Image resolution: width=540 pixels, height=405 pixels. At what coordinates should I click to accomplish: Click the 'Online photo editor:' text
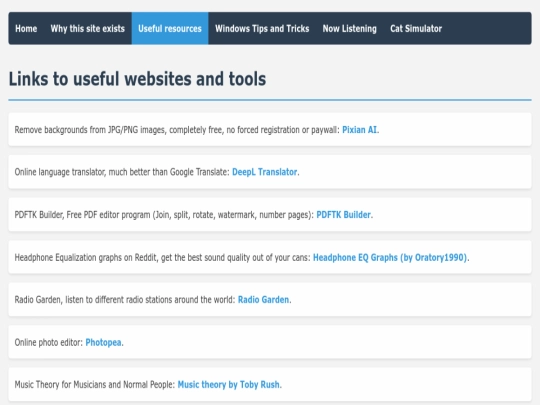point(49,342)
